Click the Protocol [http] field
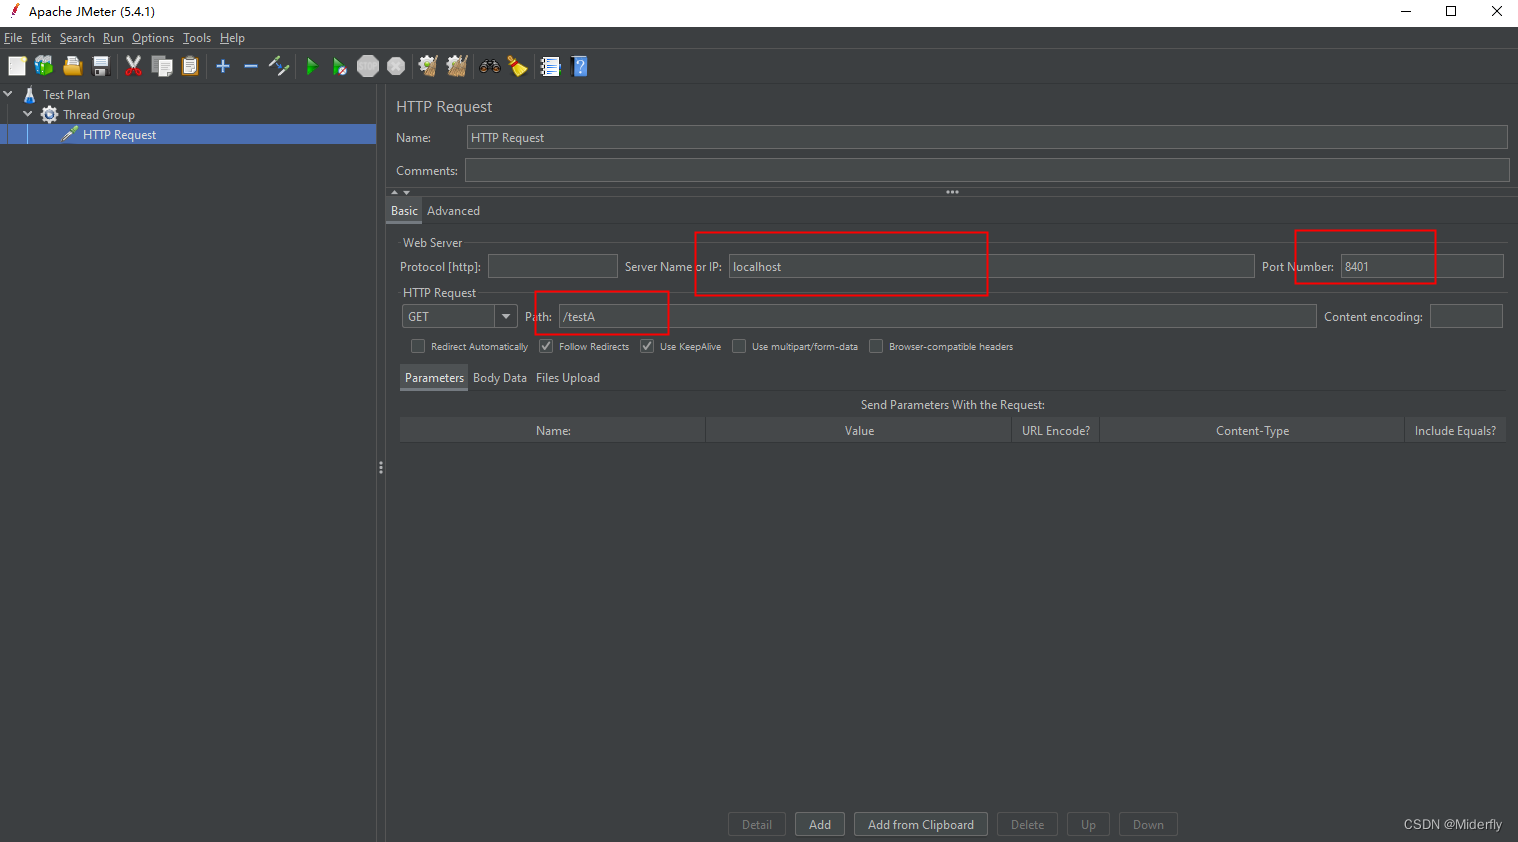The image size is (1518, 842). (x=552, y=266)
